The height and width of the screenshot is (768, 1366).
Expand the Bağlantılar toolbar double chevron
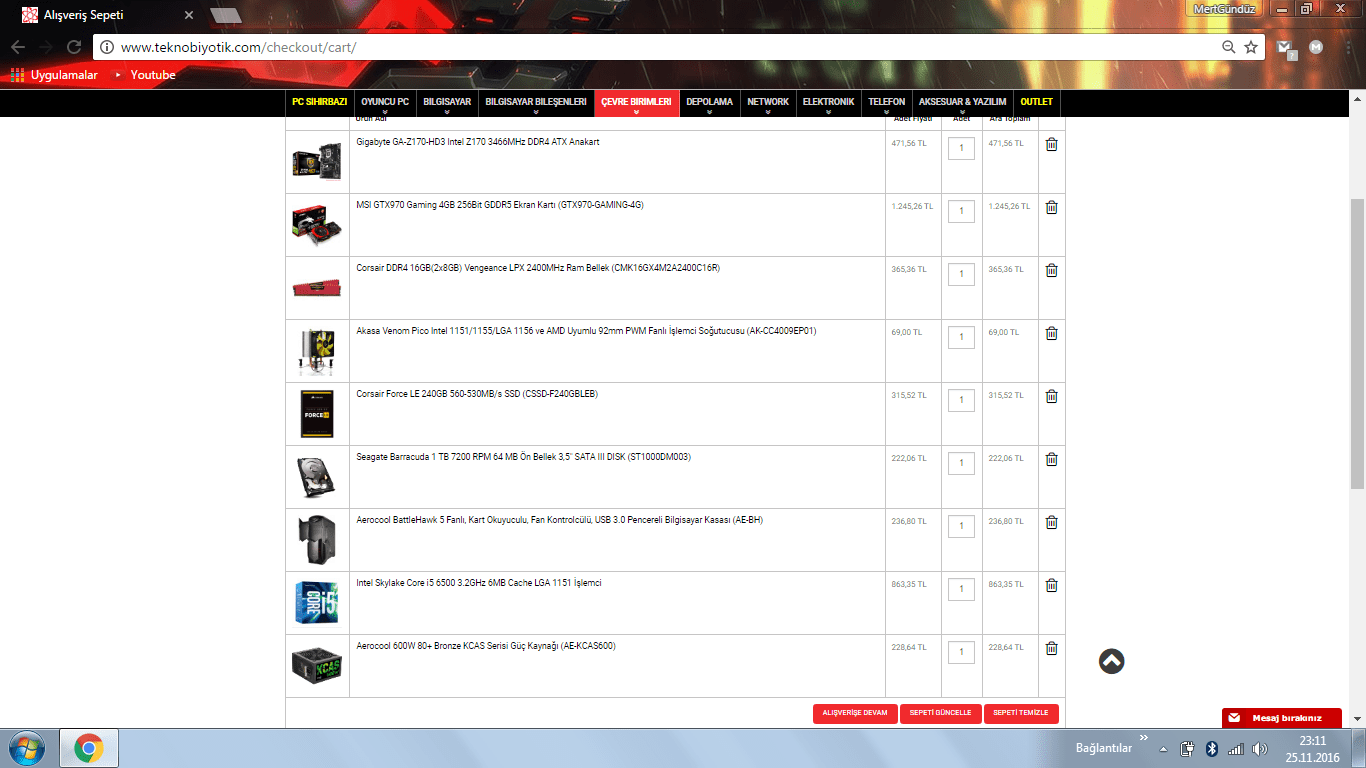pos(1143,737)
